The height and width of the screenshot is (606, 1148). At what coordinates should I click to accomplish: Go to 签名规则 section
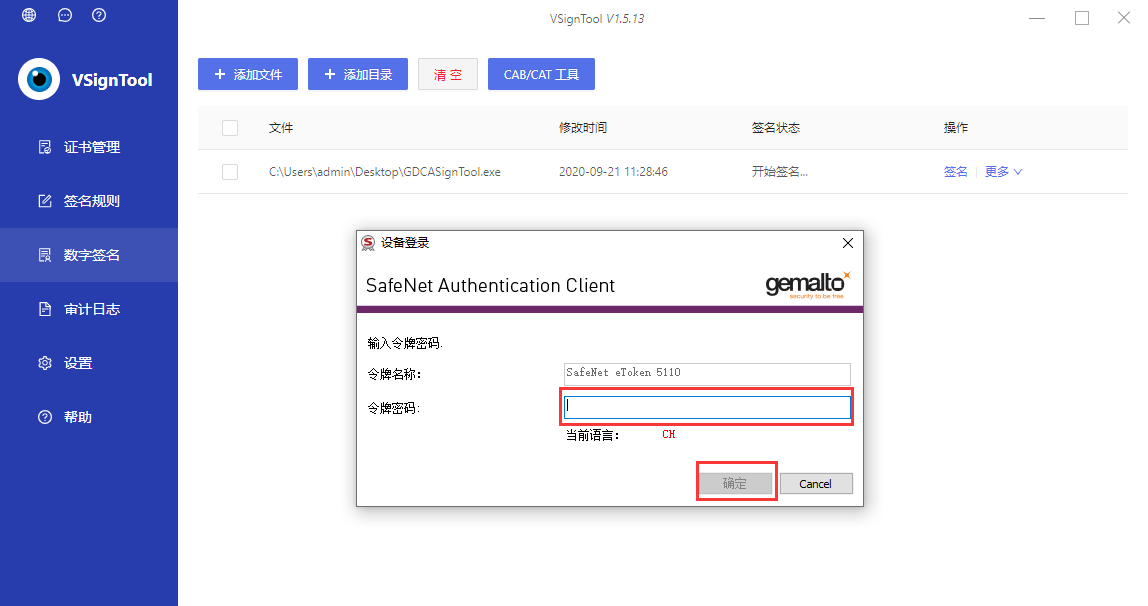tap(89, 201)
